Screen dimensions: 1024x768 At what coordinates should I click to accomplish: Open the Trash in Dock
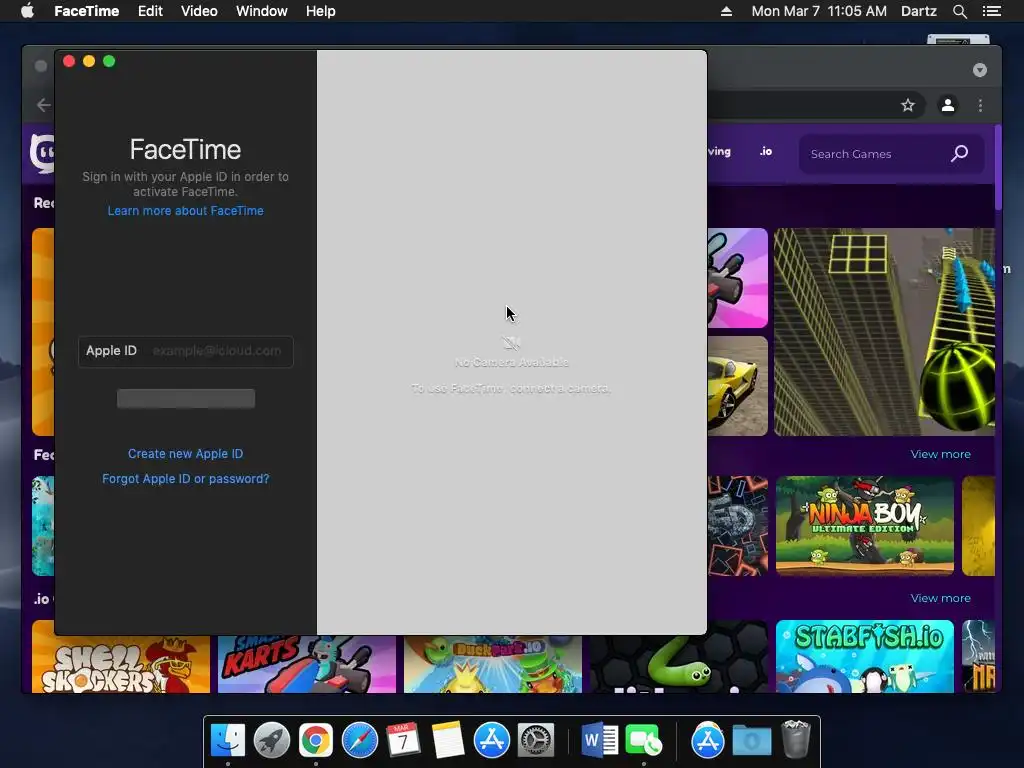click(795, 739)
